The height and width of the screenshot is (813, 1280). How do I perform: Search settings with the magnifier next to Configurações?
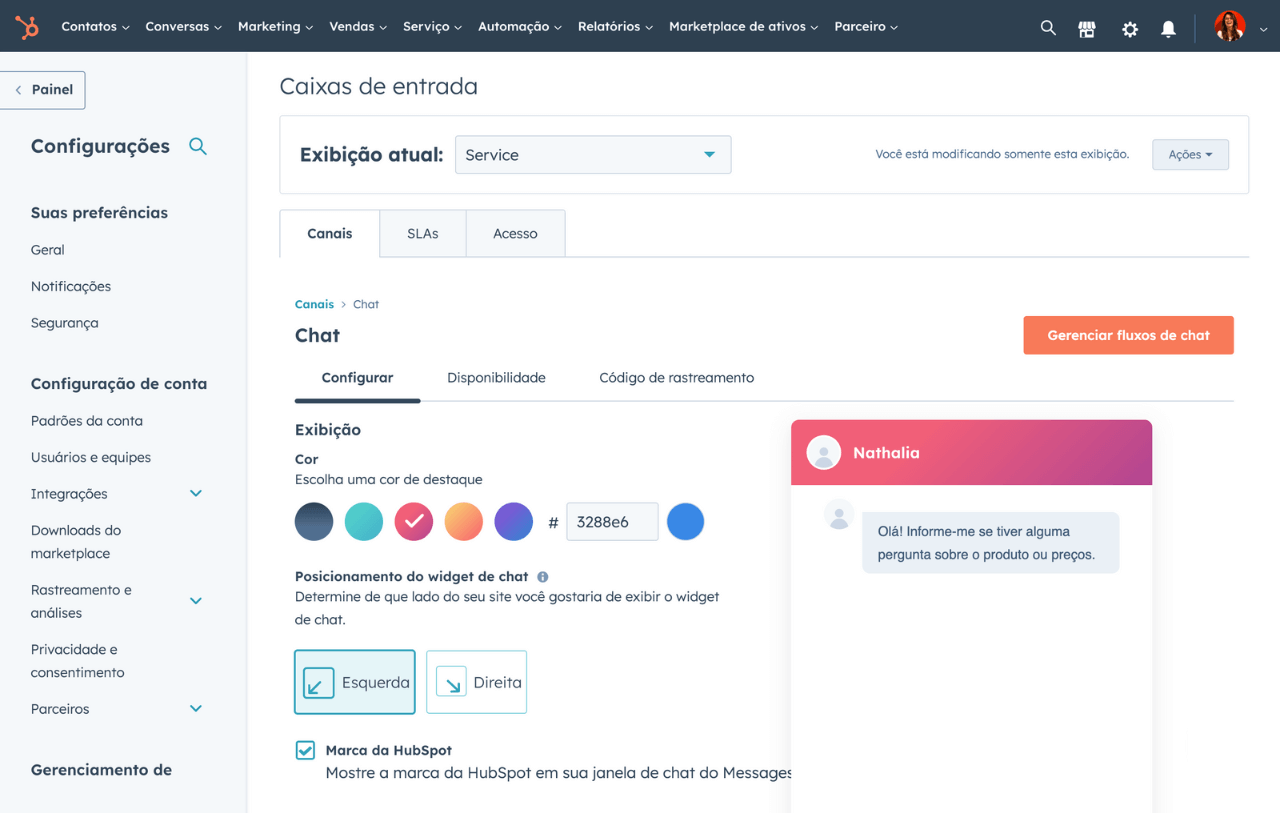[x=198, y=147]
